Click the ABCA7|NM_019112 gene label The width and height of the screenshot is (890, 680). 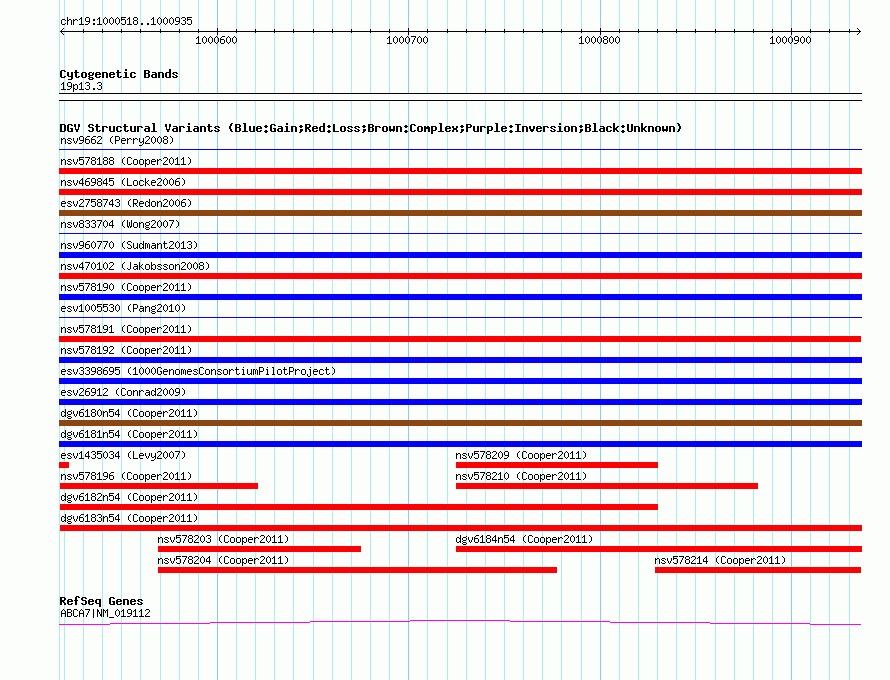click(105, 613)
